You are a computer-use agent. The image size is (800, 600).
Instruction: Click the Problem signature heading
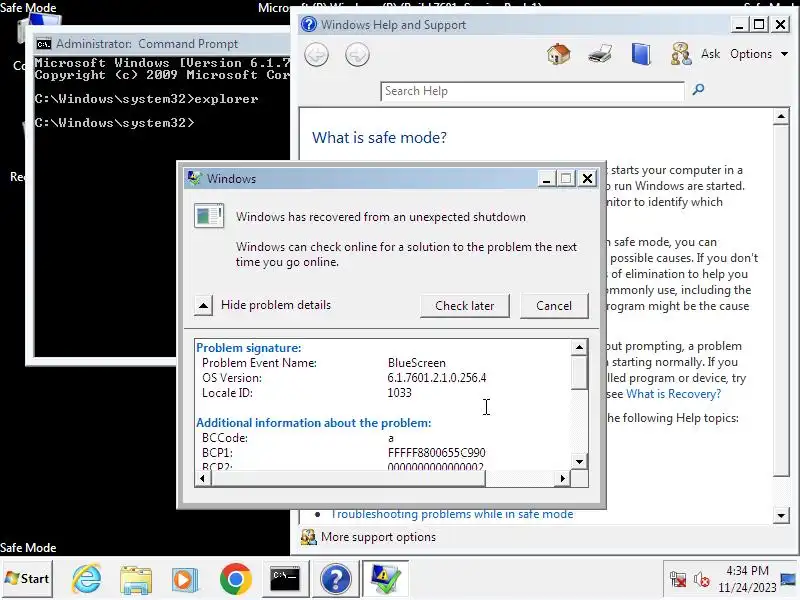(x=248, y=348)
